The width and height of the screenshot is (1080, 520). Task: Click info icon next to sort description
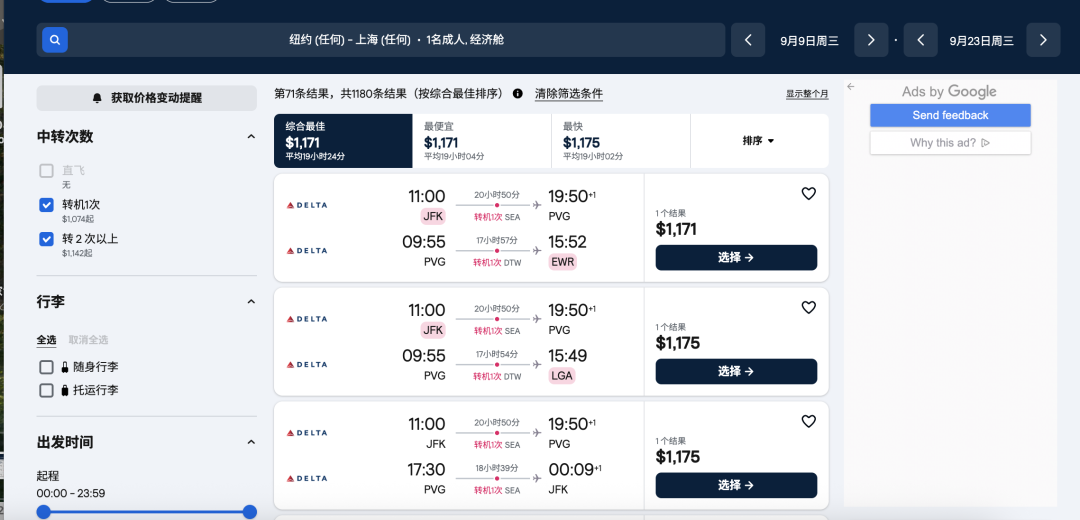pos(518,94)
